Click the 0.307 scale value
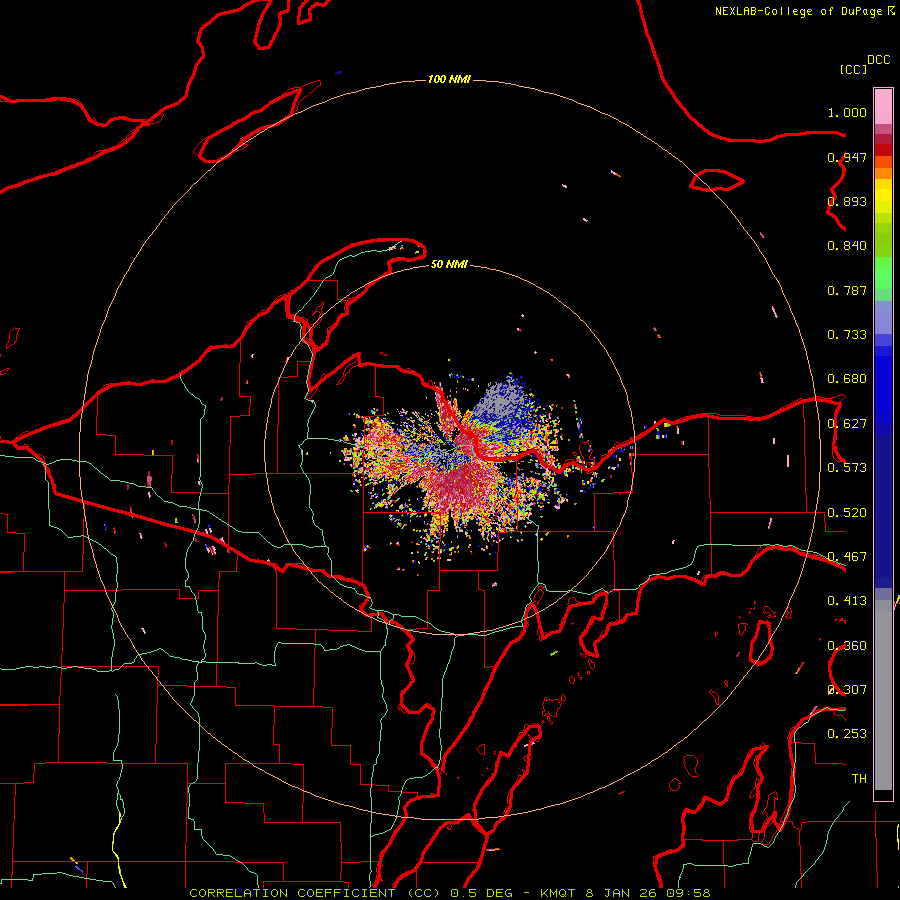900x900 pixels. click(x=847, y=690)
